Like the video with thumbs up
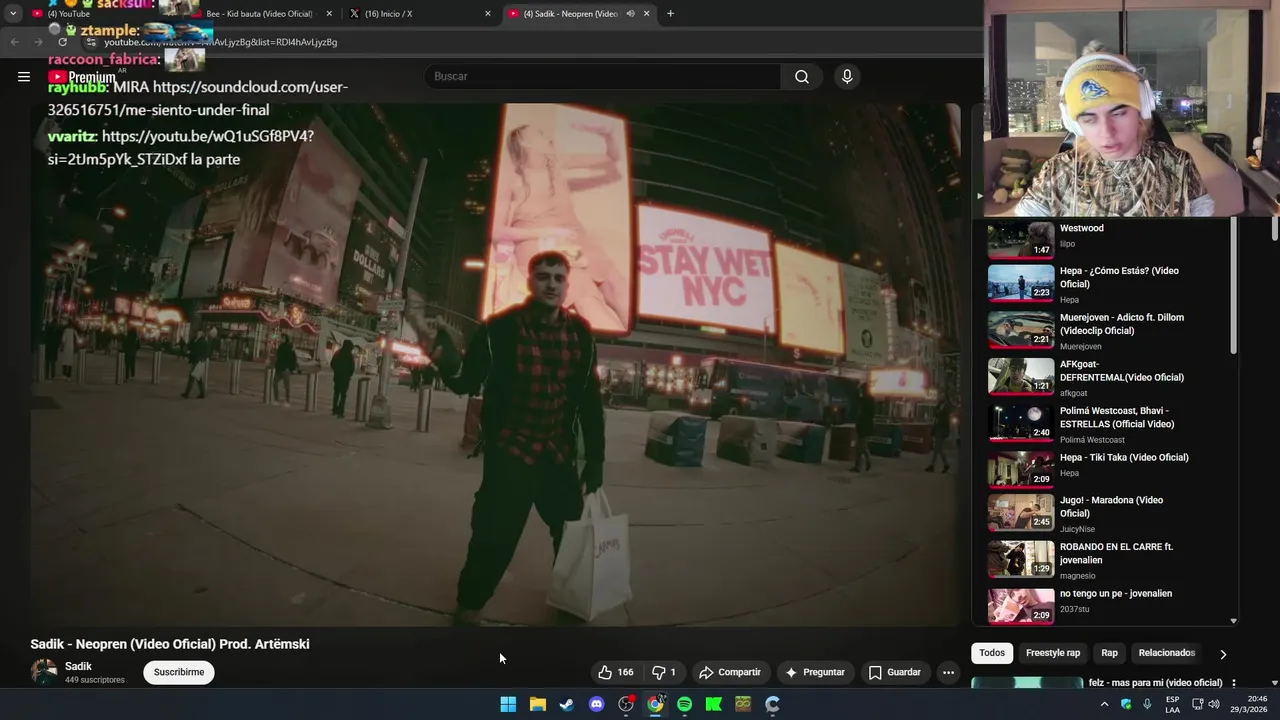Viewport: 1280px width, 720px height. point(615,672)
